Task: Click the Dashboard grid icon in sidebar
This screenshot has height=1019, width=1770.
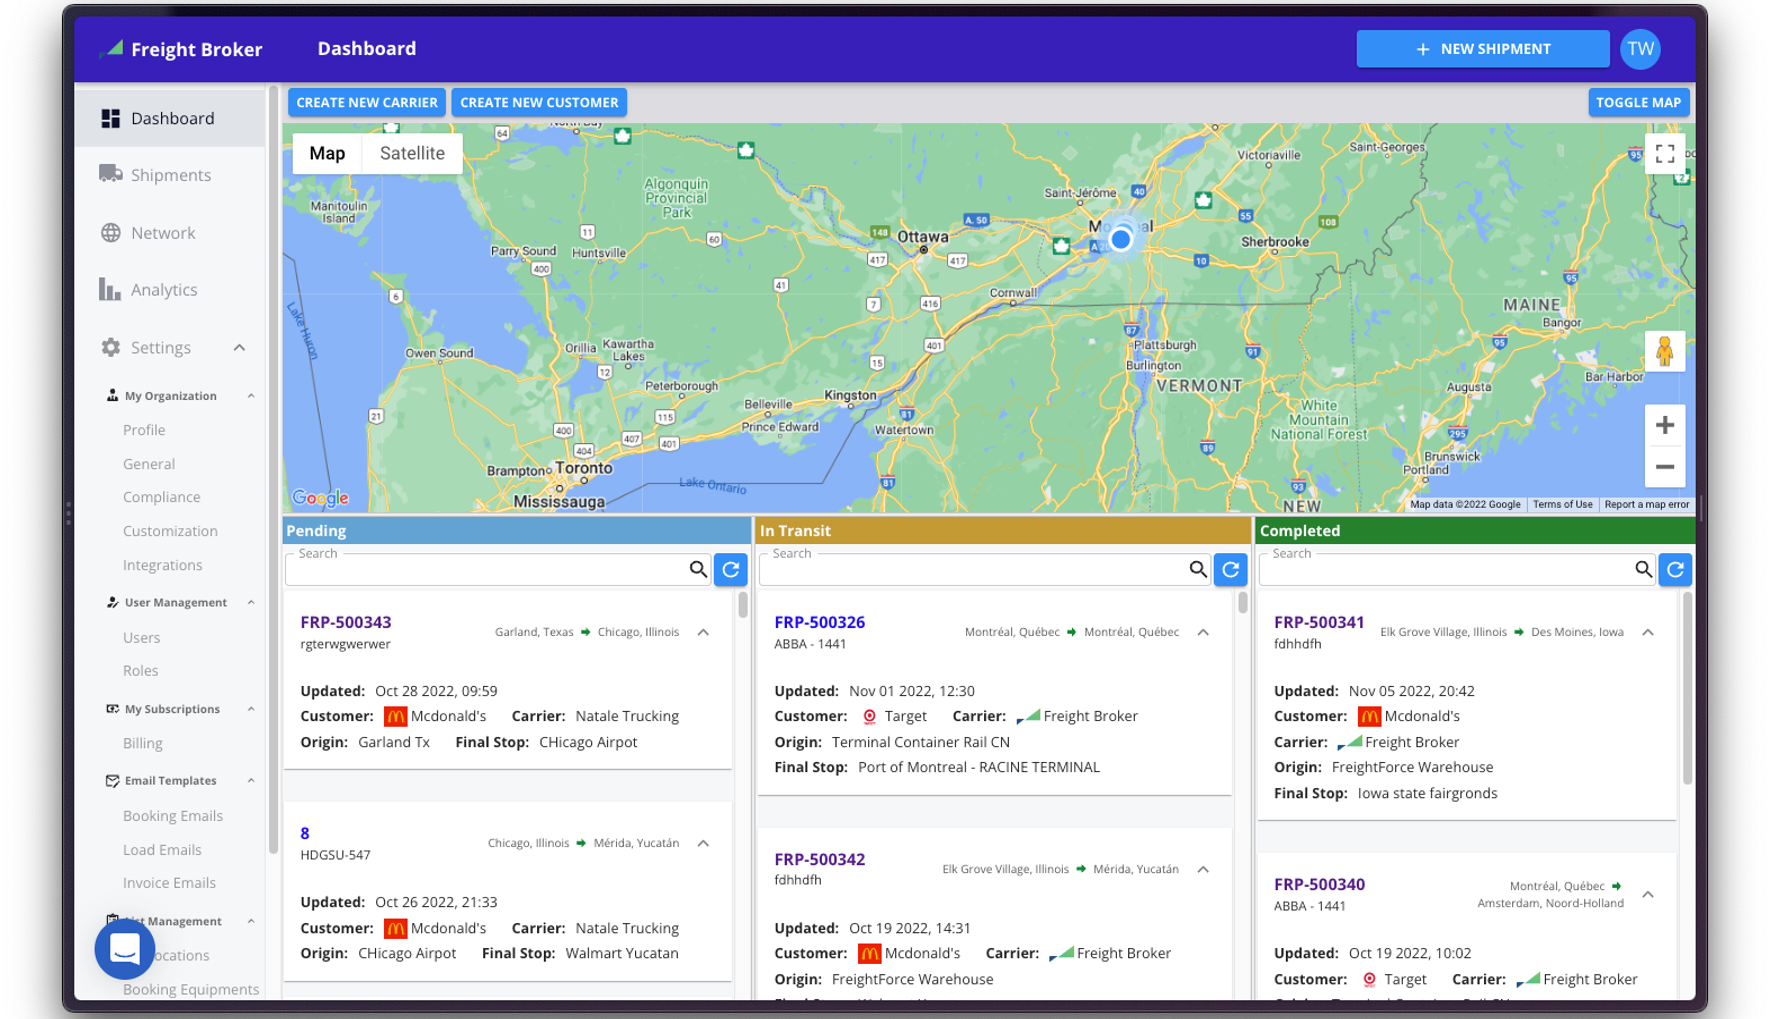Action: (x=110, y=118)
